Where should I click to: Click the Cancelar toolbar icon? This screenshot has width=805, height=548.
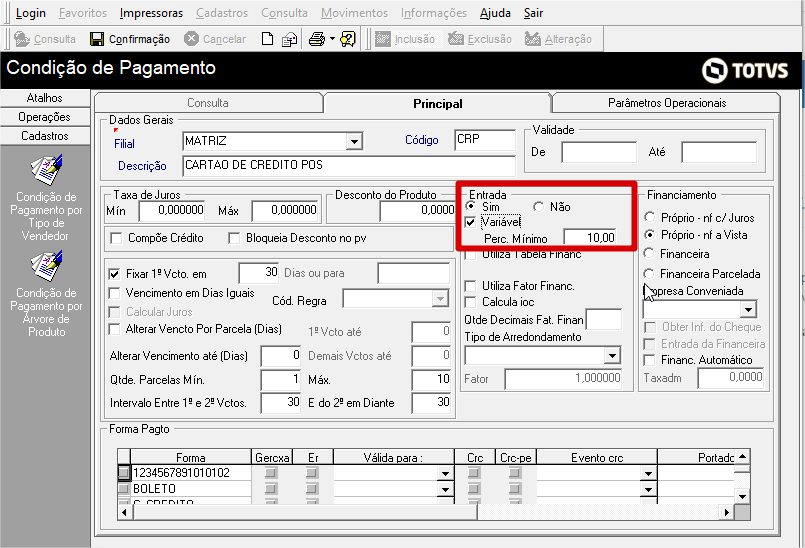191,39
